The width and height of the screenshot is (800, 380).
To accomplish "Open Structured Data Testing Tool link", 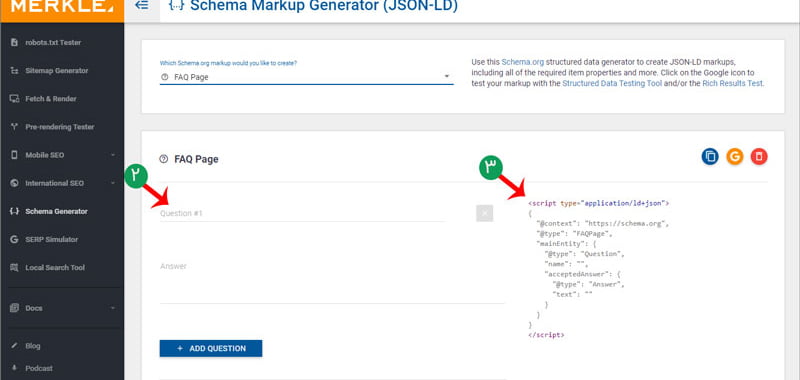I will pyautogui.click(x=612, y=84).
